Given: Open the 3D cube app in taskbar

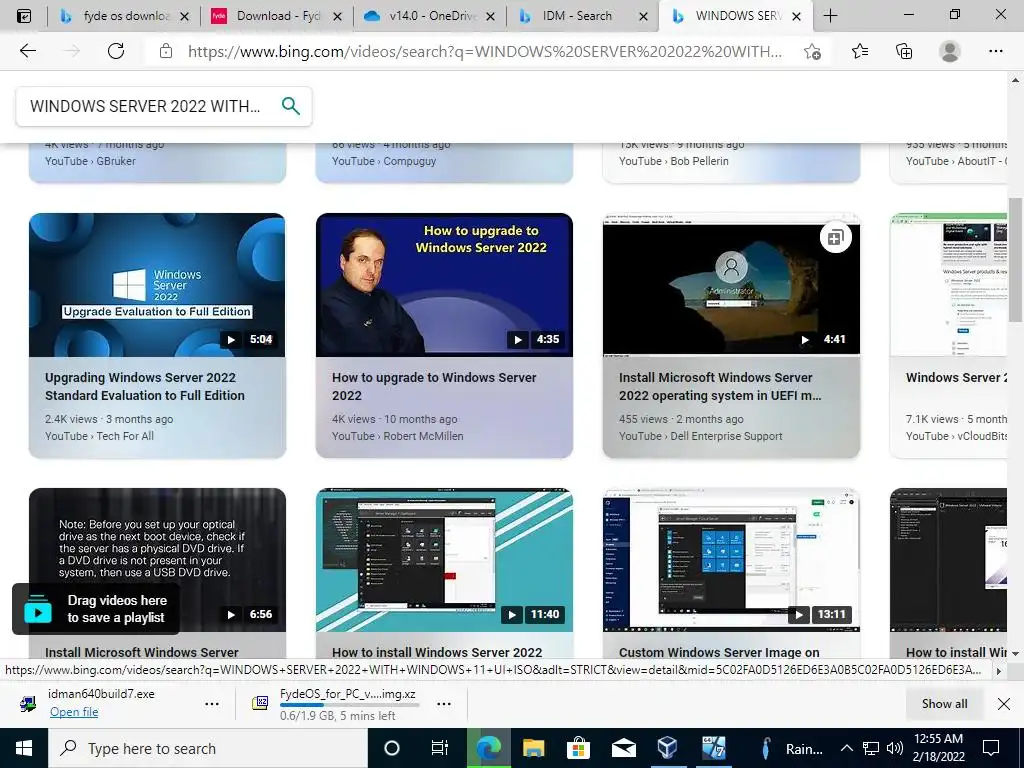Looking at the screenshot, I should tap(667, 748).
